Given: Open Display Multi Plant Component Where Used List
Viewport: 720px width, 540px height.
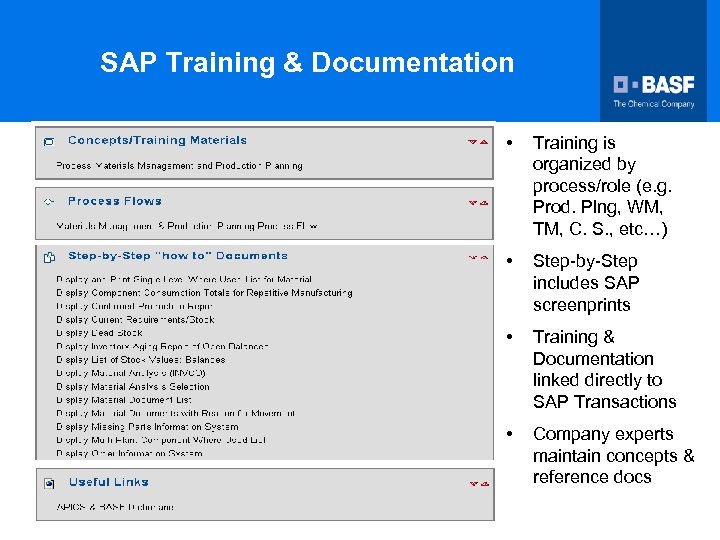Looking at the screenshot, I should click(x=161, y=440).
